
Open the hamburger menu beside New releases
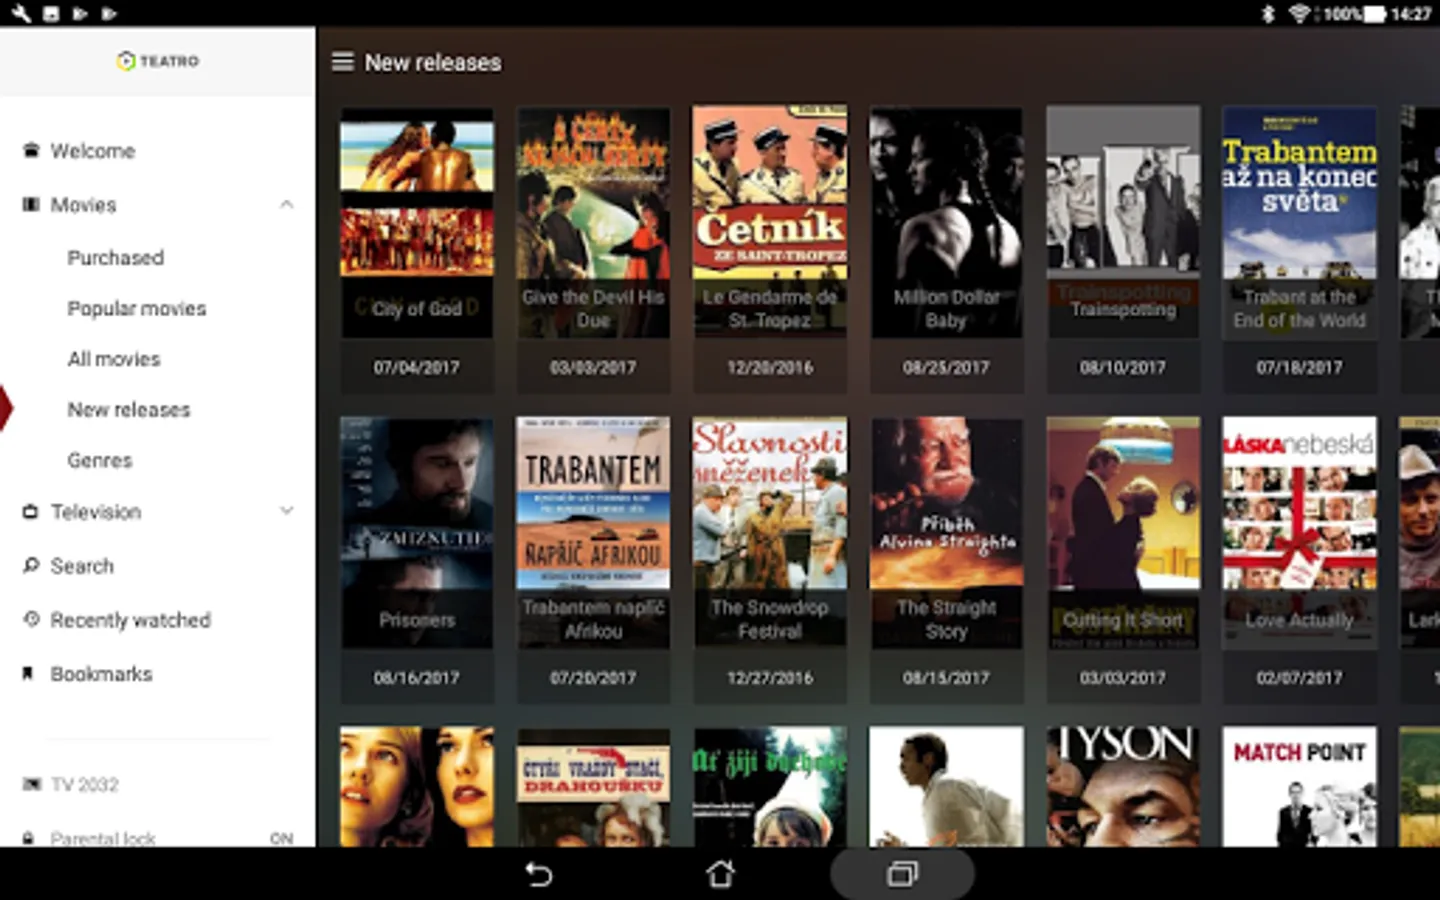[x=343, y=62]
